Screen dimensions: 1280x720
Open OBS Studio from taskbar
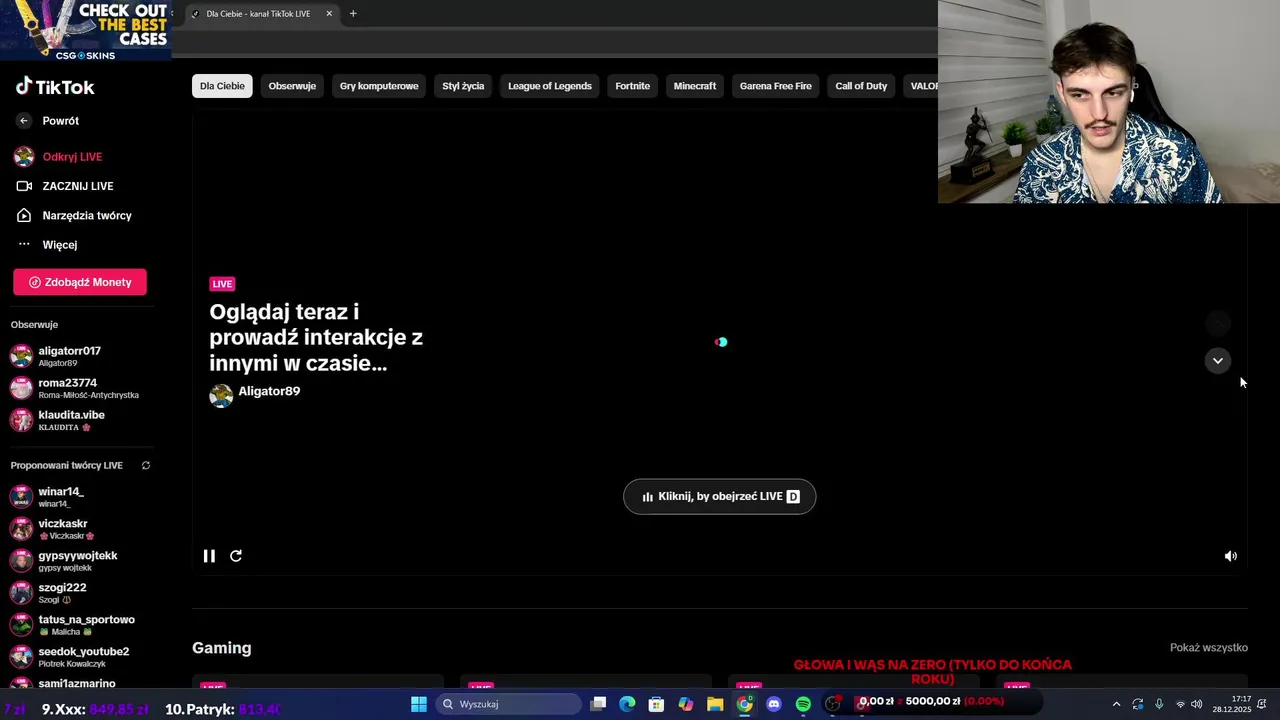(832, 704)
